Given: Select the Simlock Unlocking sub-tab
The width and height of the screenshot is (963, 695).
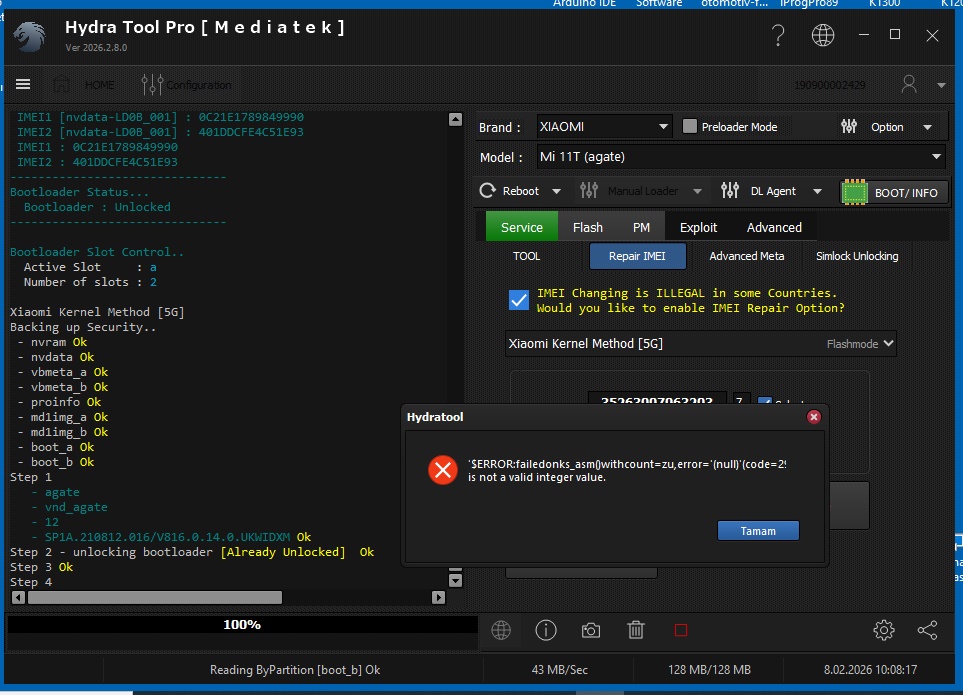Looking at the screenshot, I should click(857, 256).
